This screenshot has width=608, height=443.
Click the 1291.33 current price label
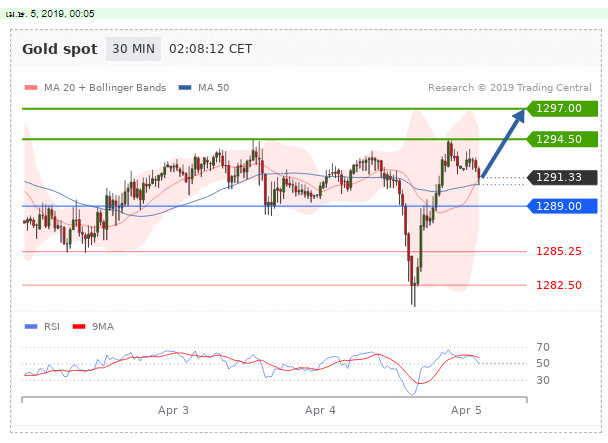[x=562, y=177]
